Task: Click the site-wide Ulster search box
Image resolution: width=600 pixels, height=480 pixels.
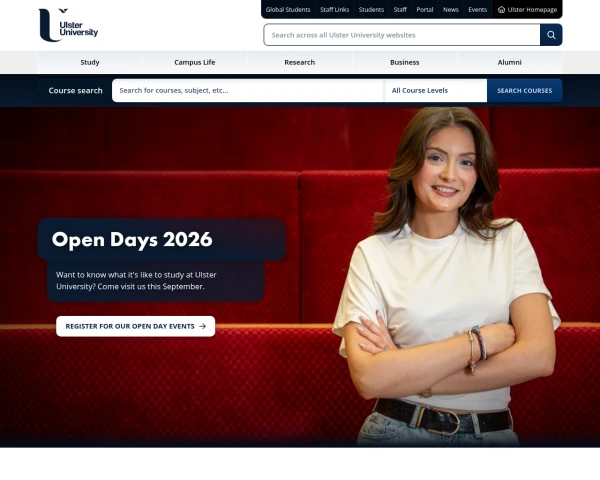Action: (x=402, y=35)
